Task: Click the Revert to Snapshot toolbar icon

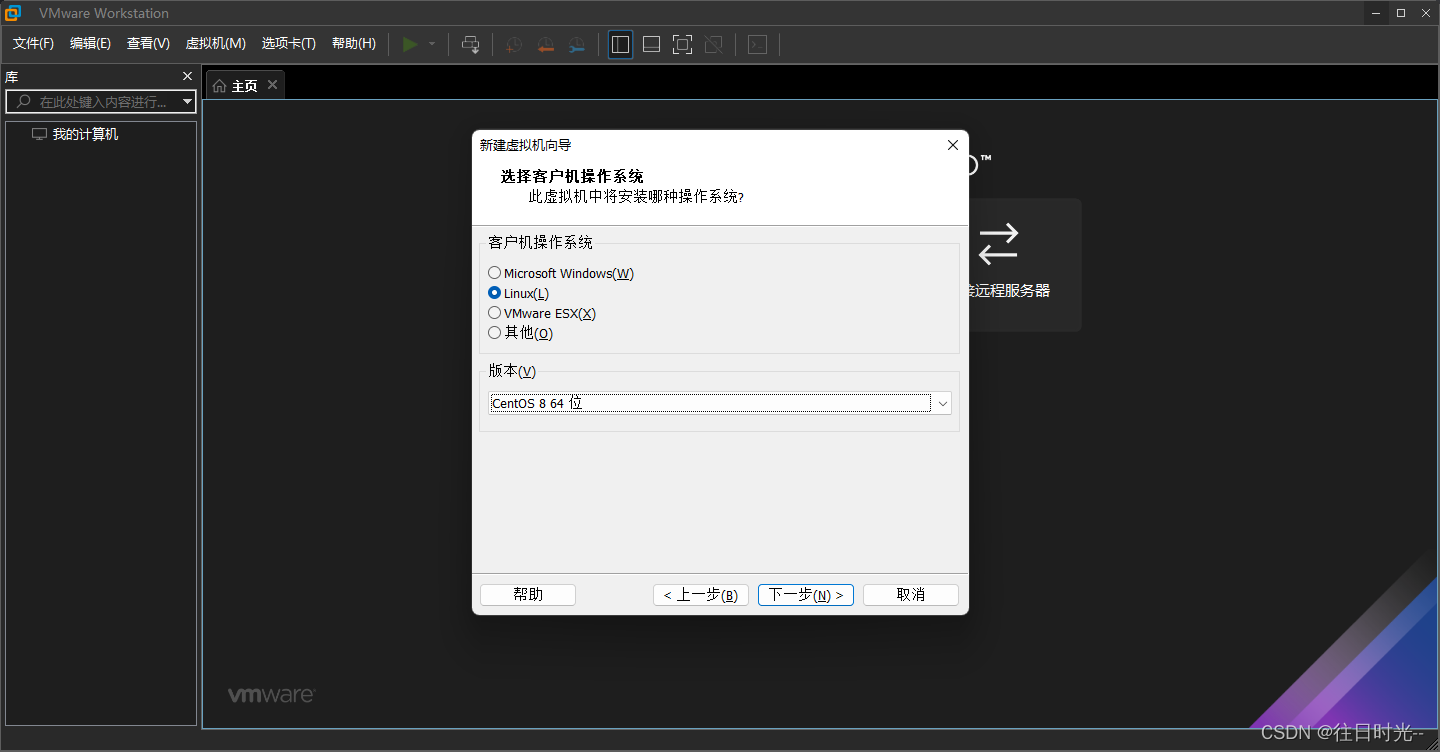Action: [545, 44]
